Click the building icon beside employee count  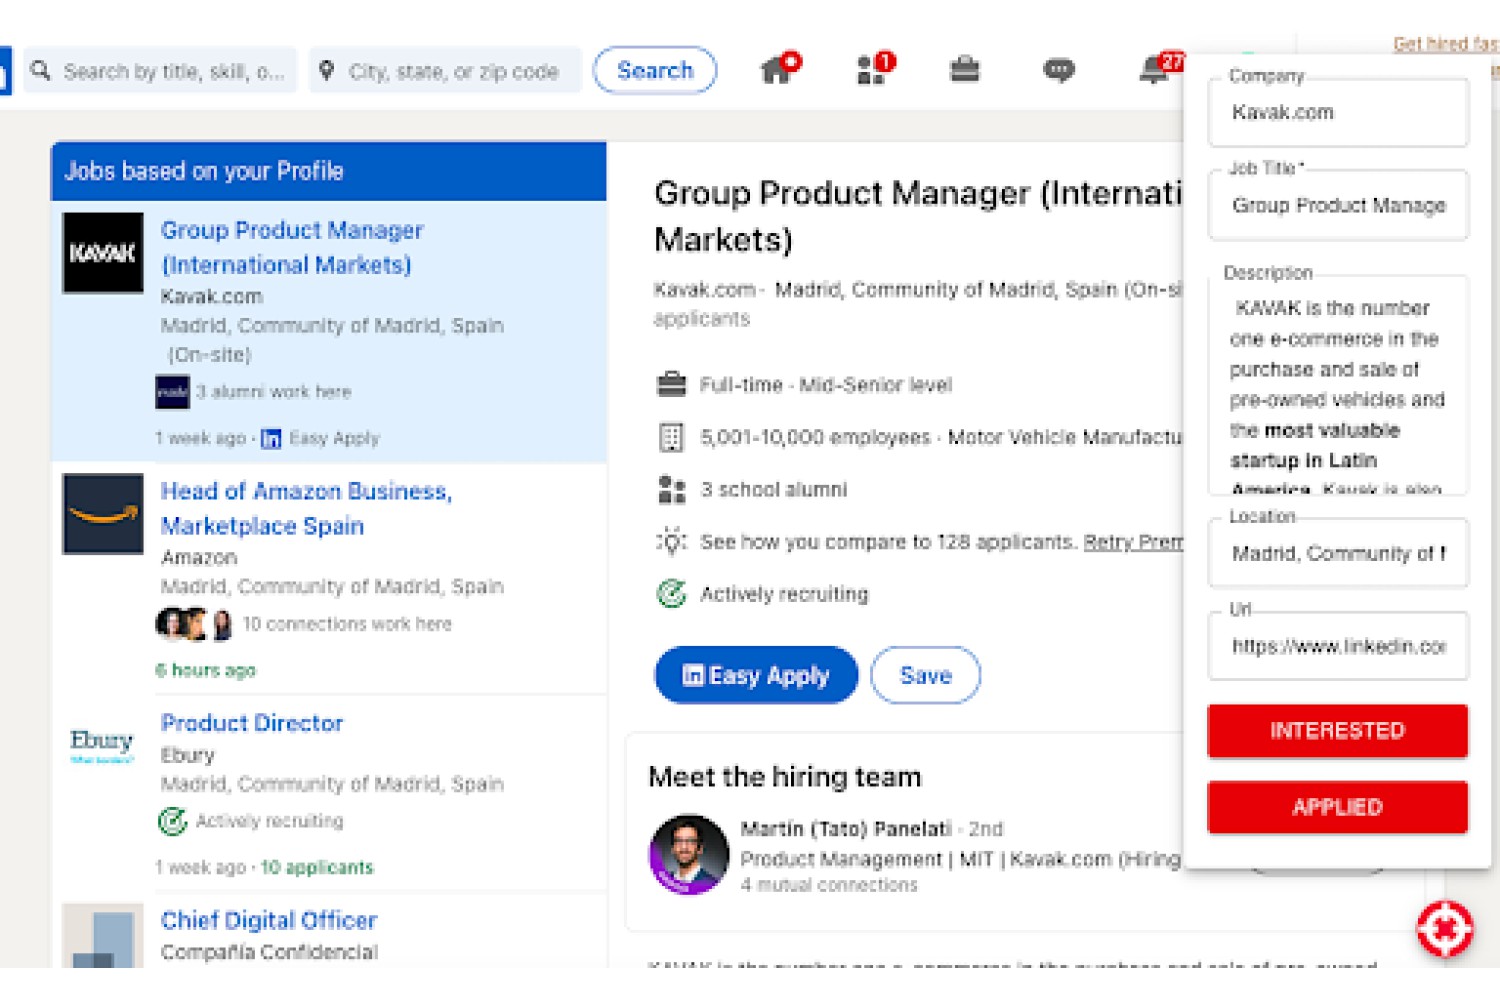coord(671,437)
